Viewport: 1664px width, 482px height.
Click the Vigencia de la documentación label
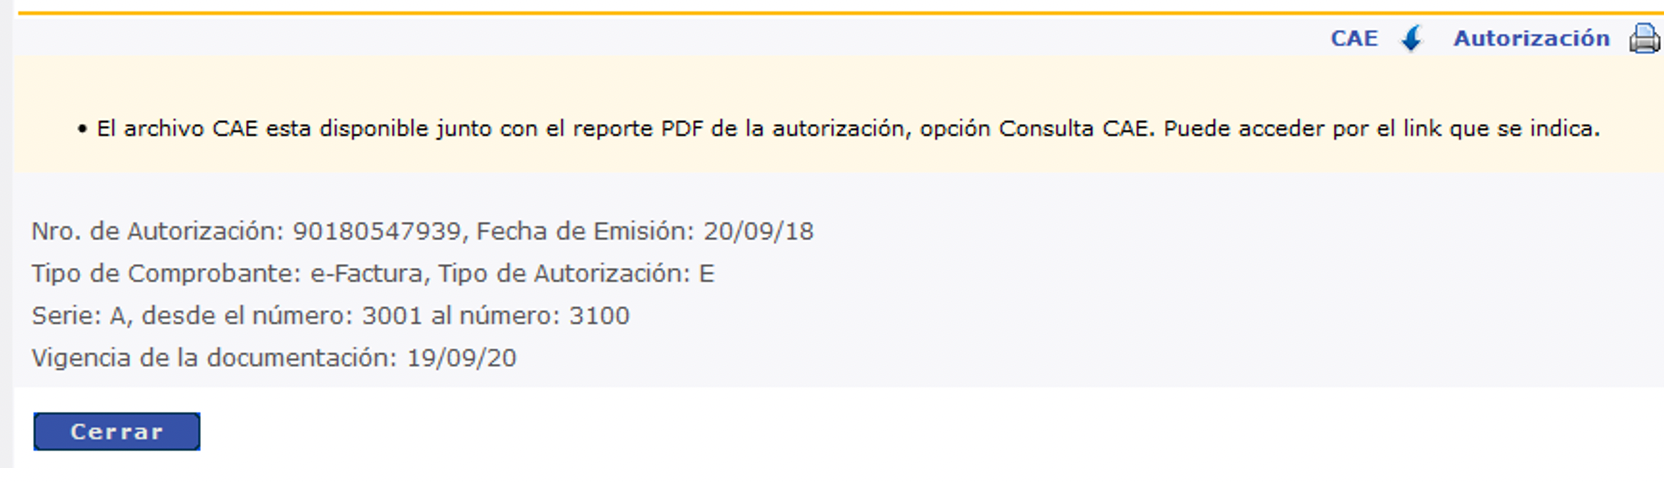pyautogui.click(x=213, y=358)
